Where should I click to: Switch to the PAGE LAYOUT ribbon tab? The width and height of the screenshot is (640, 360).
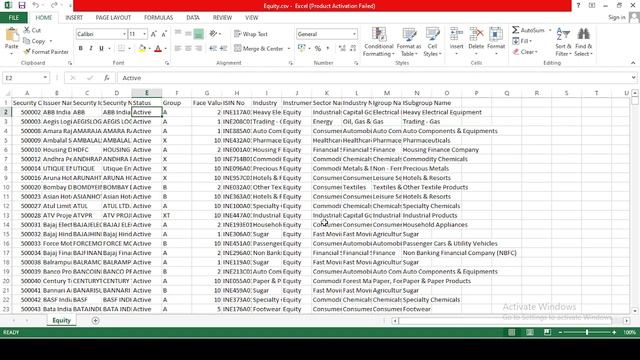pyautogui.click(x=113, y=18)
